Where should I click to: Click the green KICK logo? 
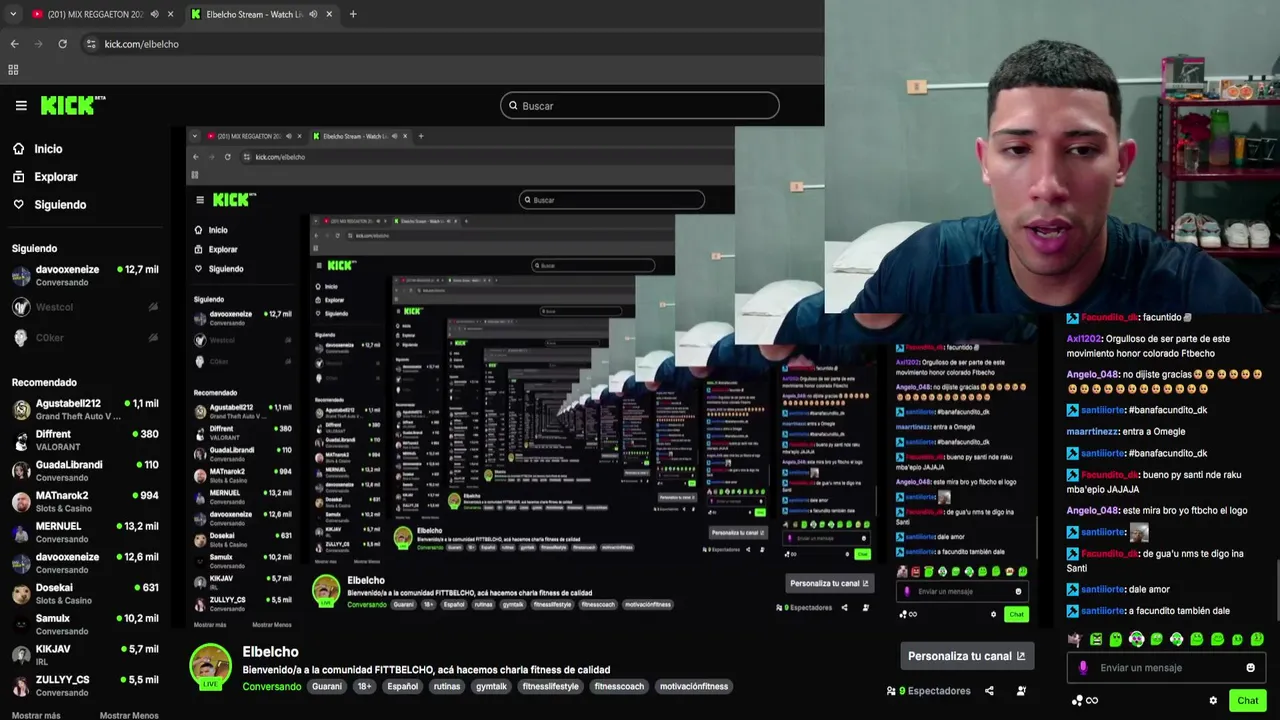[72, 105]
